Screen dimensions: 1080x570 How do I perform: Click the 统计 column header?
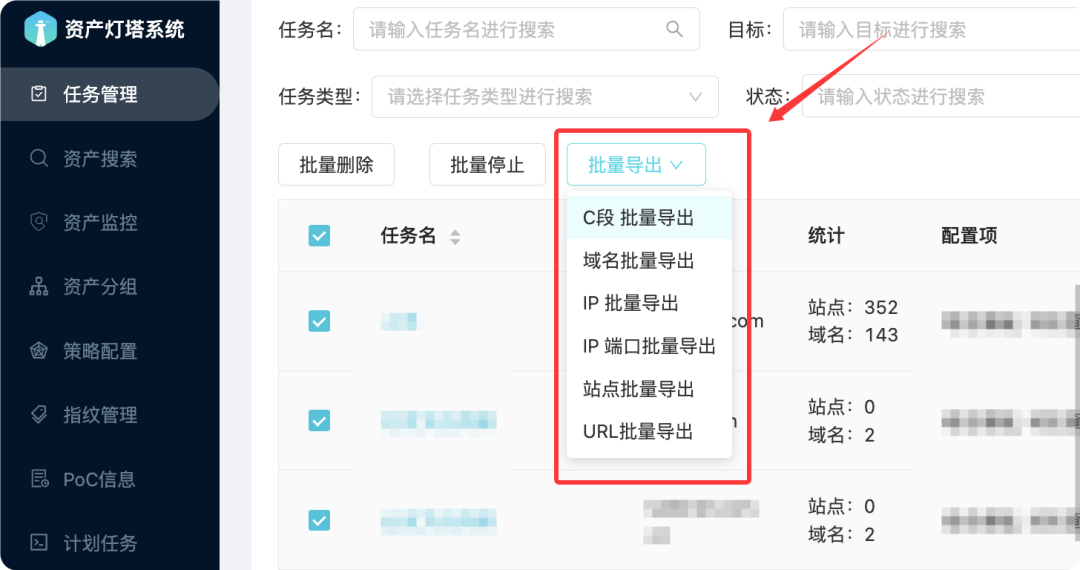point(826,235)
